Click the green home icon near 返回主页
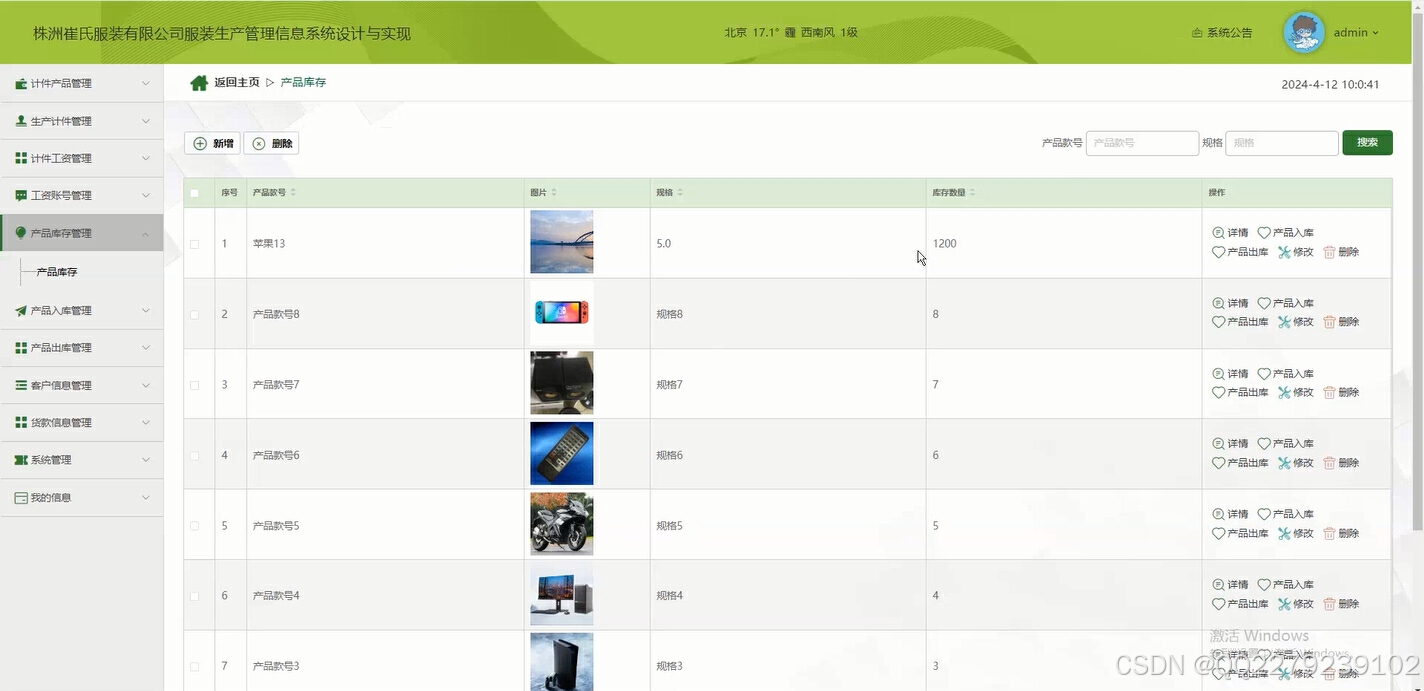The image size is (1424, 691). pos(198,81)
